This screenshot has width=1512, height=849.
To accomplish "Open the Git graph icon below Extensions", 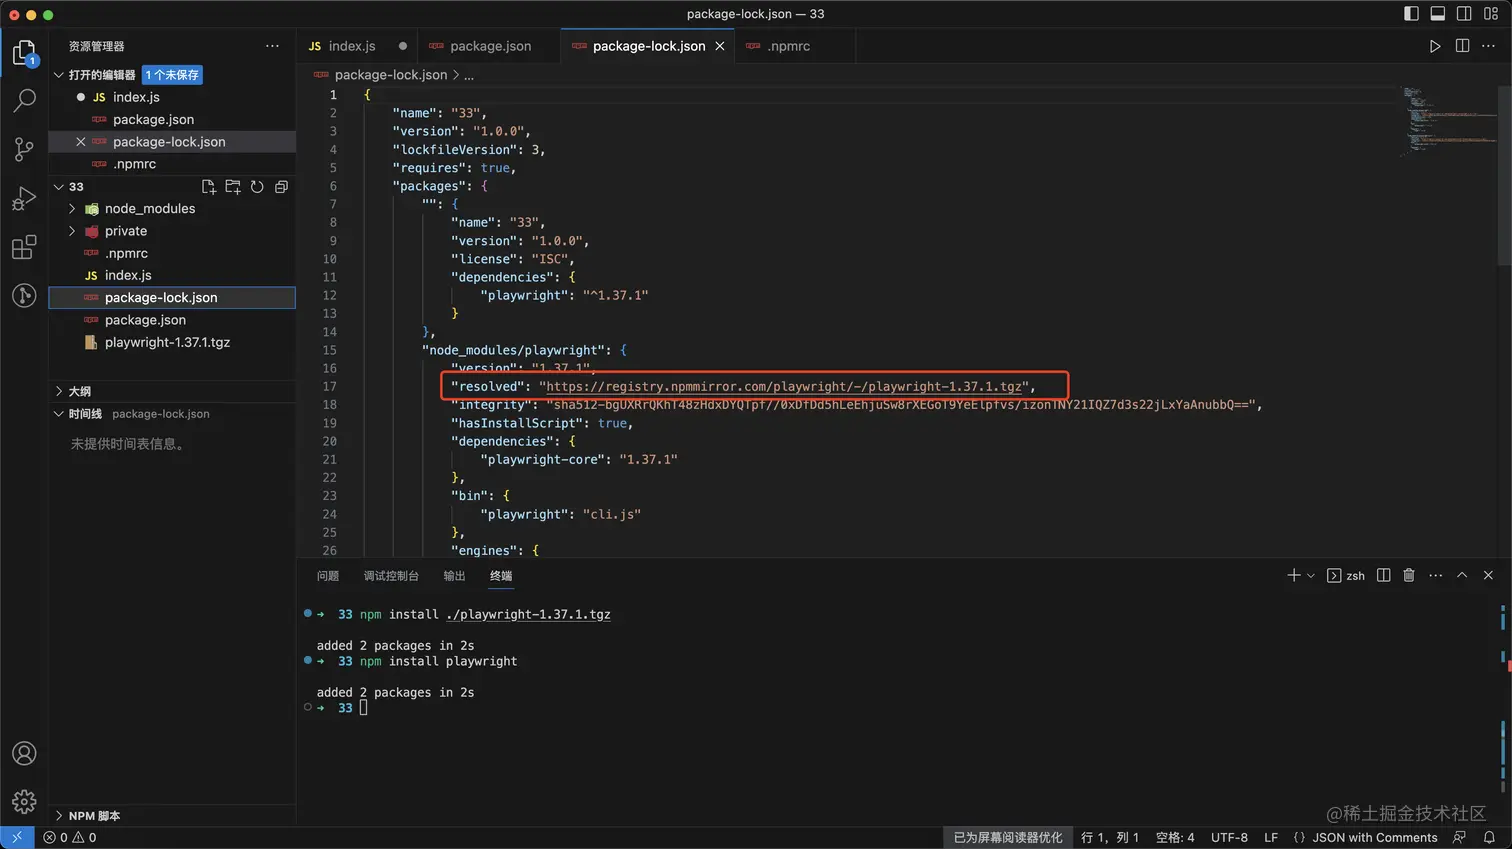I will click(x=24, y=295).
